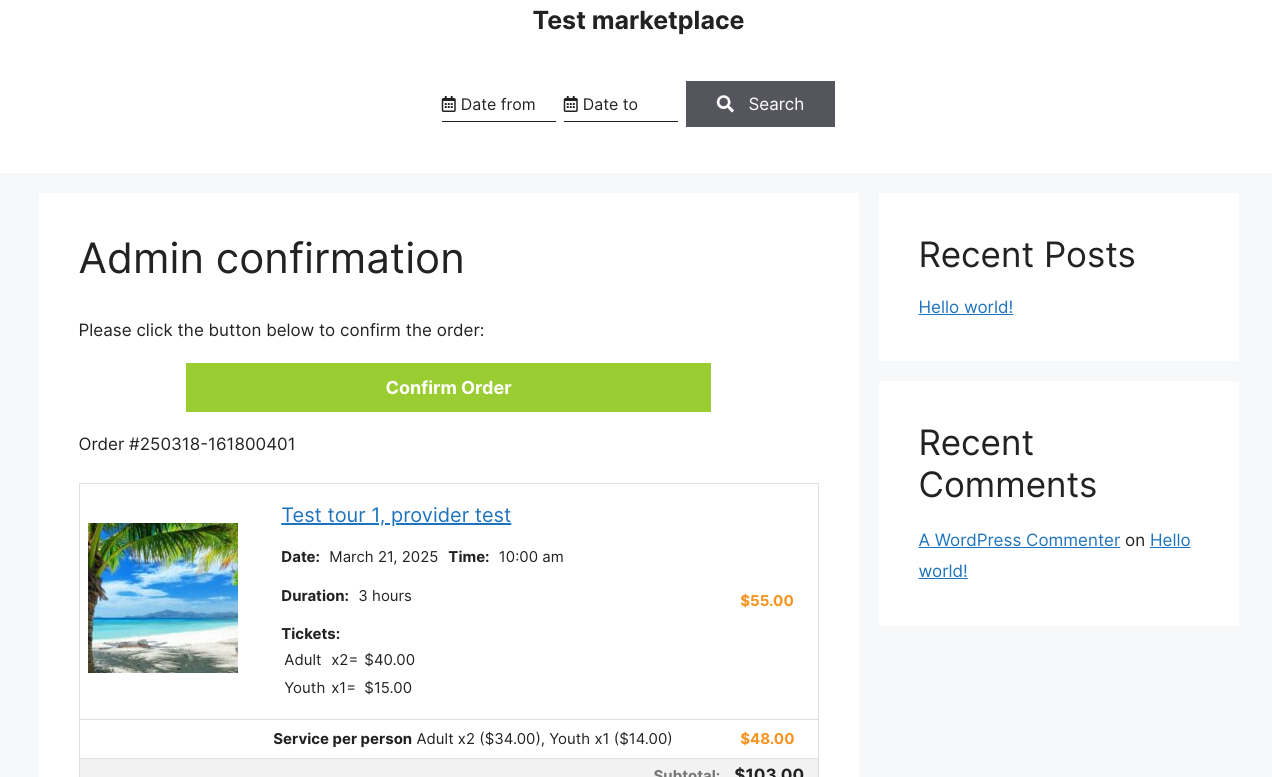Click the Test marketplace site title
Image resolution: width=1272 pixels, height=777 pixels.
tap(638, 20)
